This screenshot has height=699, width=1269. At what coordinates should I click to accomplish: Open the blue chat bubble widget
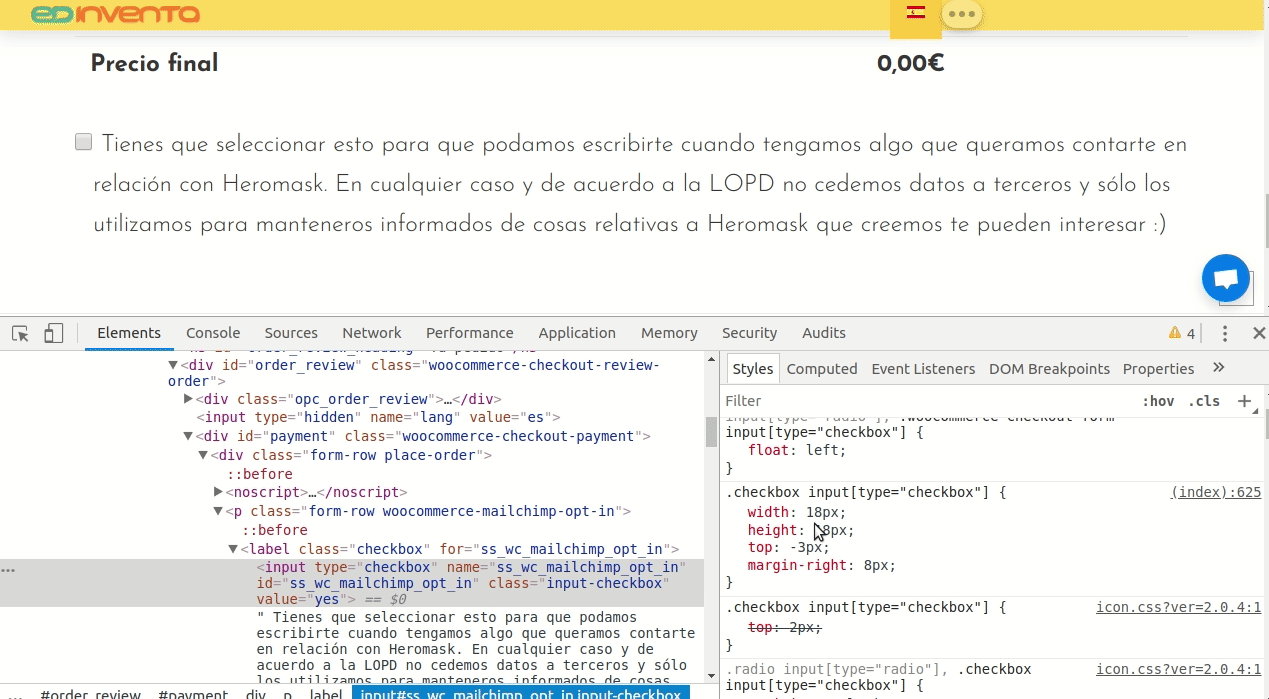(x=1226, y=279)
